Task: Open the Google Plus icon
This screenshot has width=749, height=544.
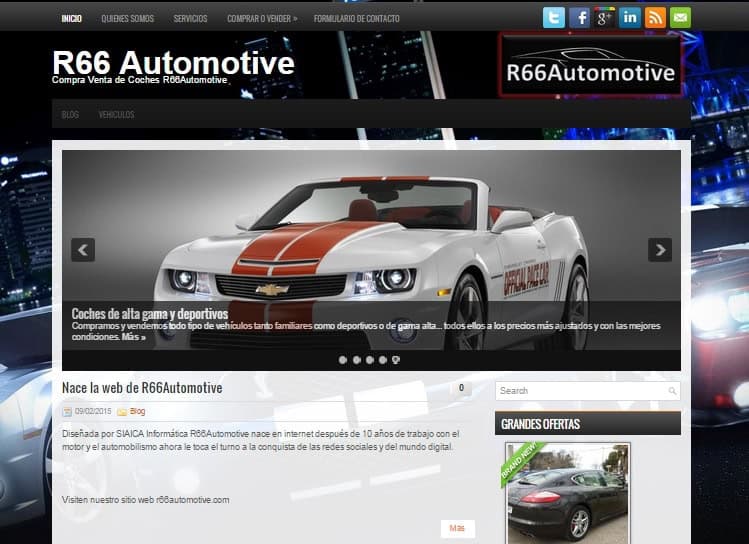Action: tap(604, 18)
